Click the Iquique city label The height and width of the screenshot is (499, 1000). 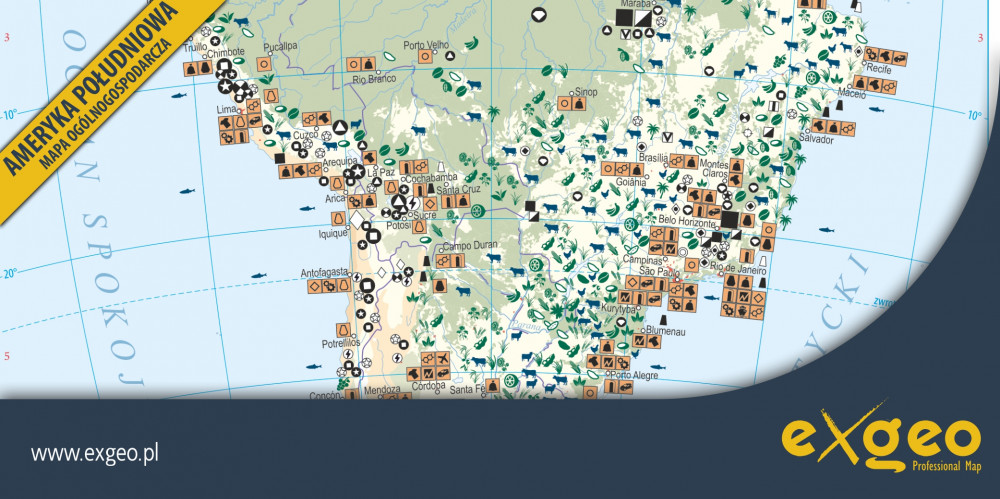pos(332,234)
